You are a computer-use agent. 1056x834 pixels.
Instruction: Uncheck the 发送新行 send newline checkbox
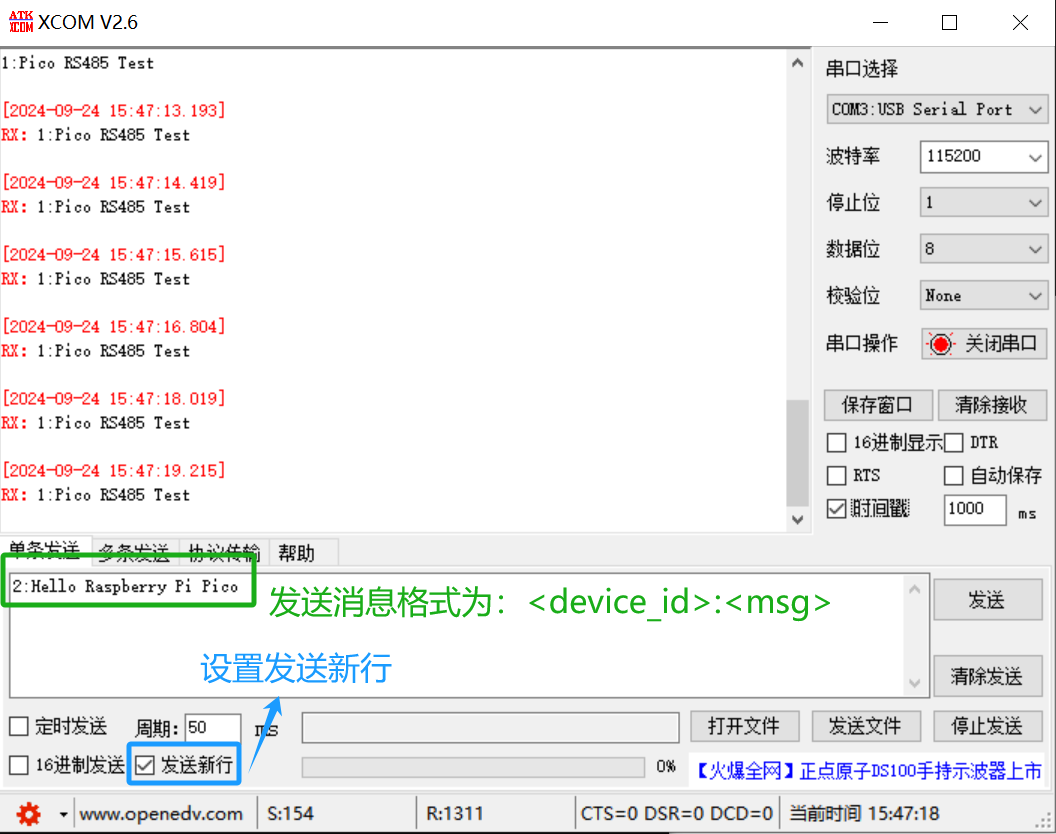click(145, 765)
